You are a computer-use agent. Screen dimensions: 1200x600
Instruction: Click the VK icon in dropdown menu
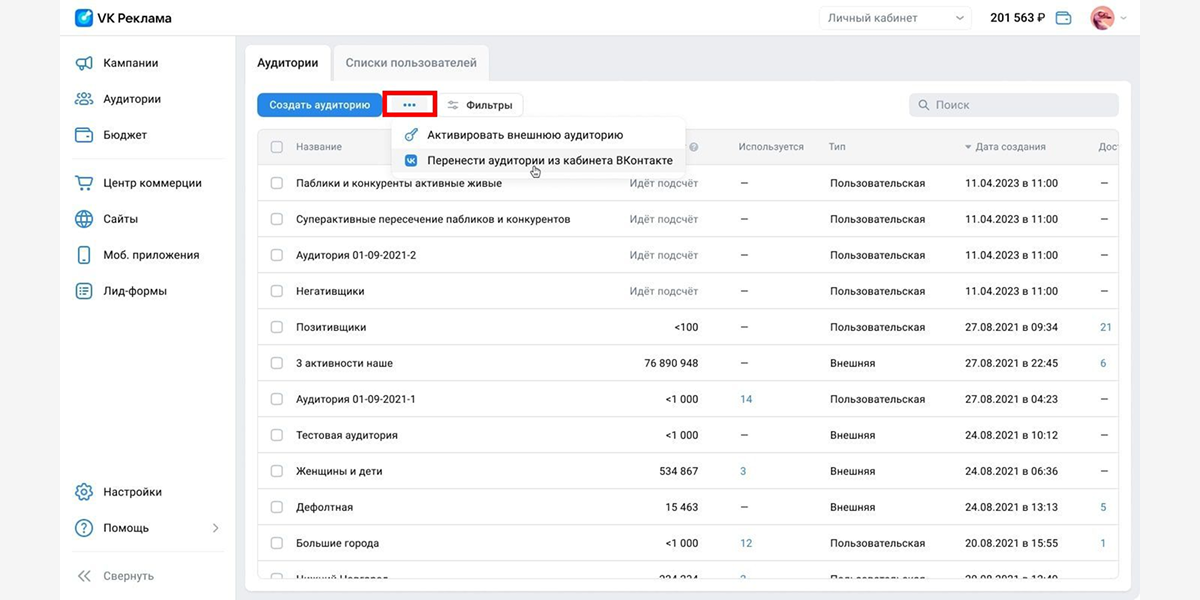[410, 160]
